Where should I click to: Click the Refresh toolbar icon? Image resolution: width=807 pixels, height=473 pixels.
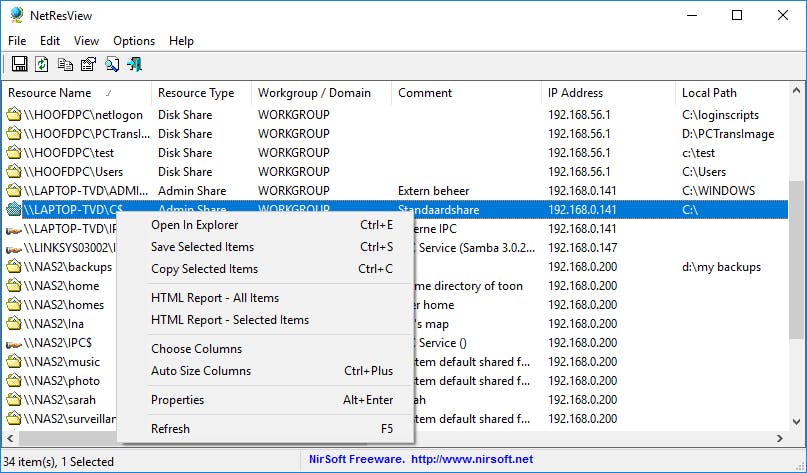tap(42, 65)
